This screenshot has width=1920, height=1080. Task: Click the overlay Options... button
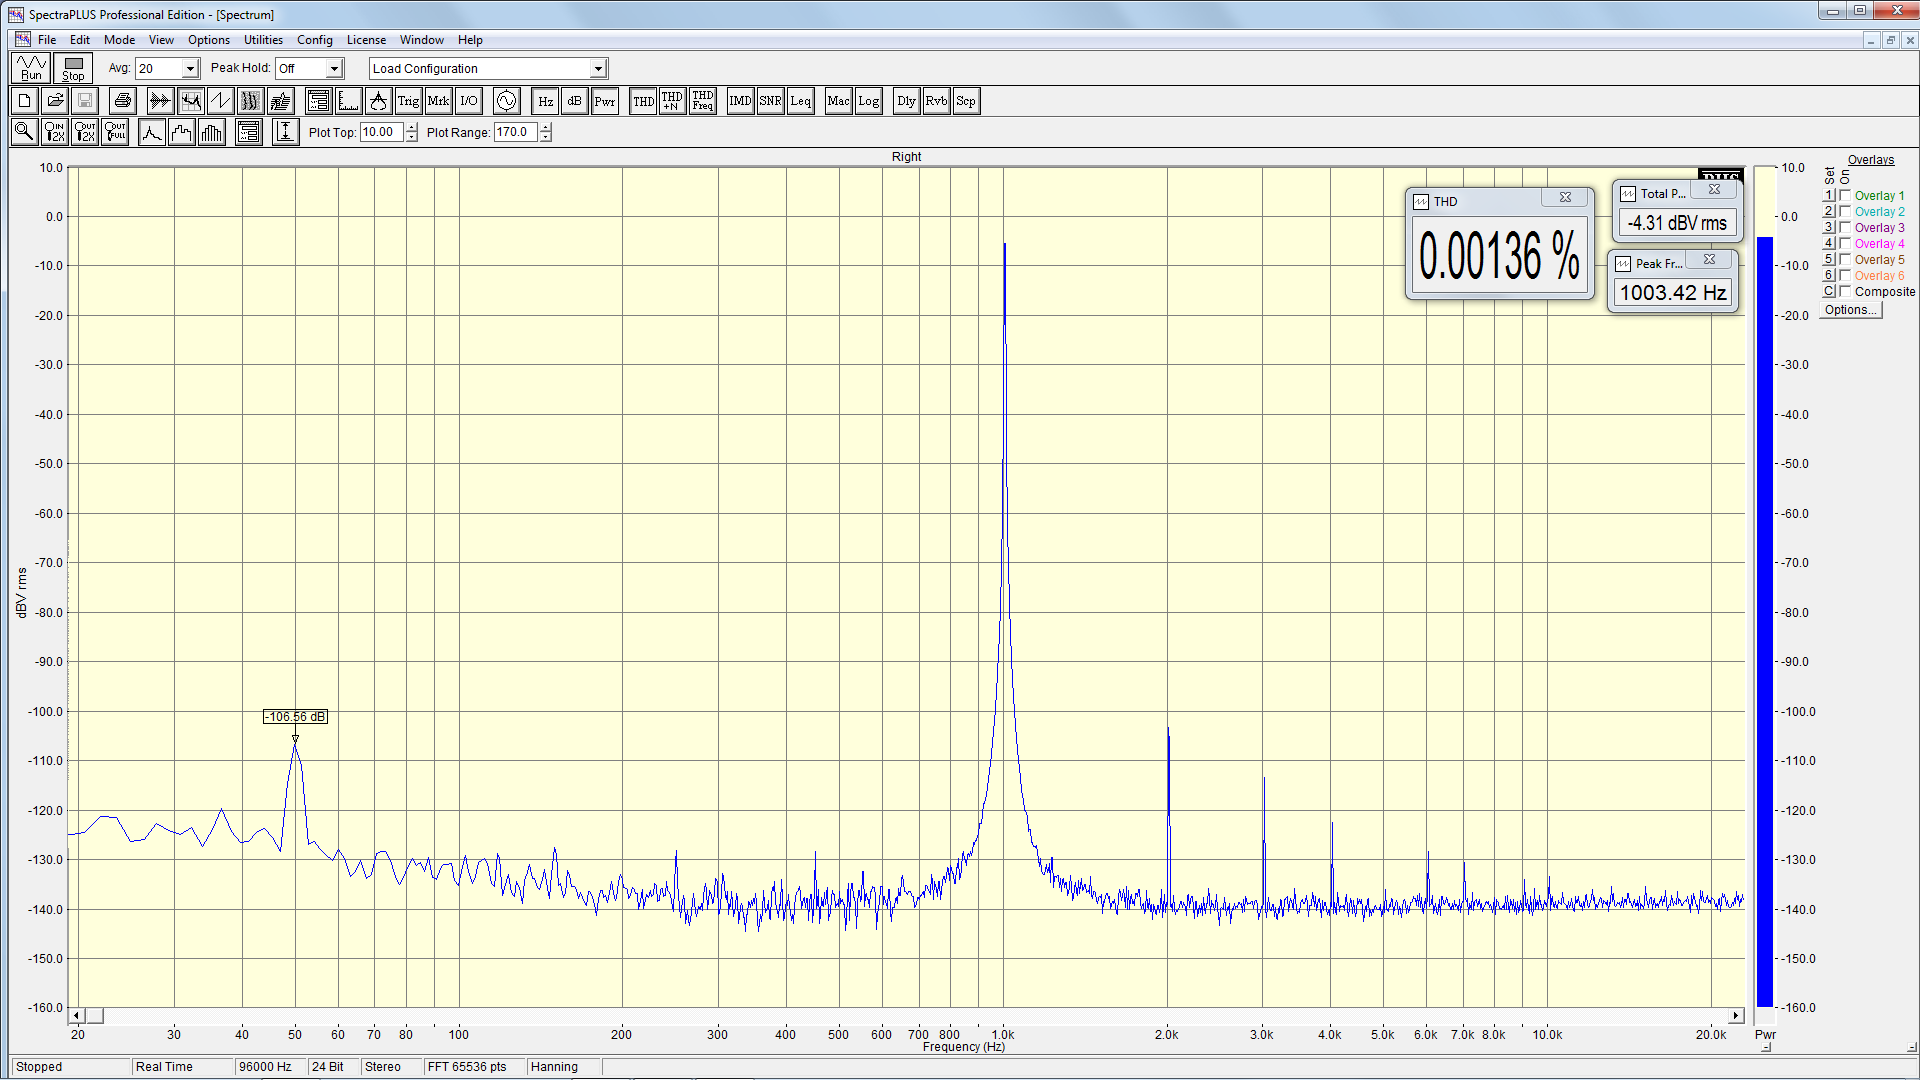click(1850, 310)
